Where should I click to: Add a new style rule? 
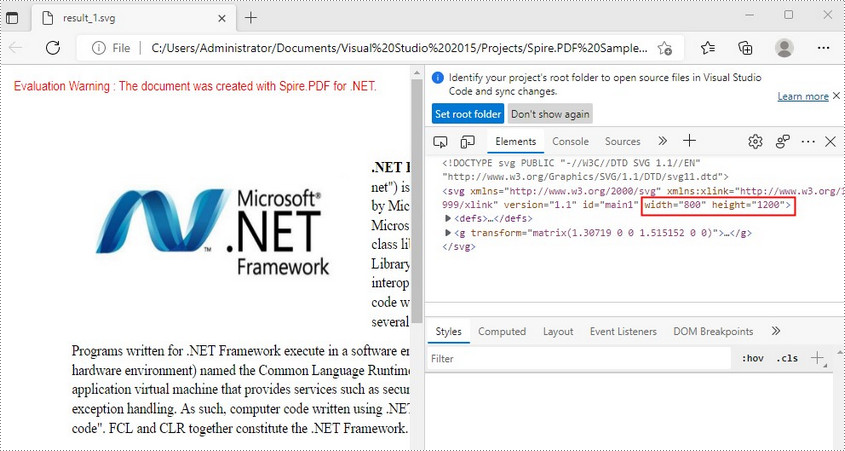818,358
